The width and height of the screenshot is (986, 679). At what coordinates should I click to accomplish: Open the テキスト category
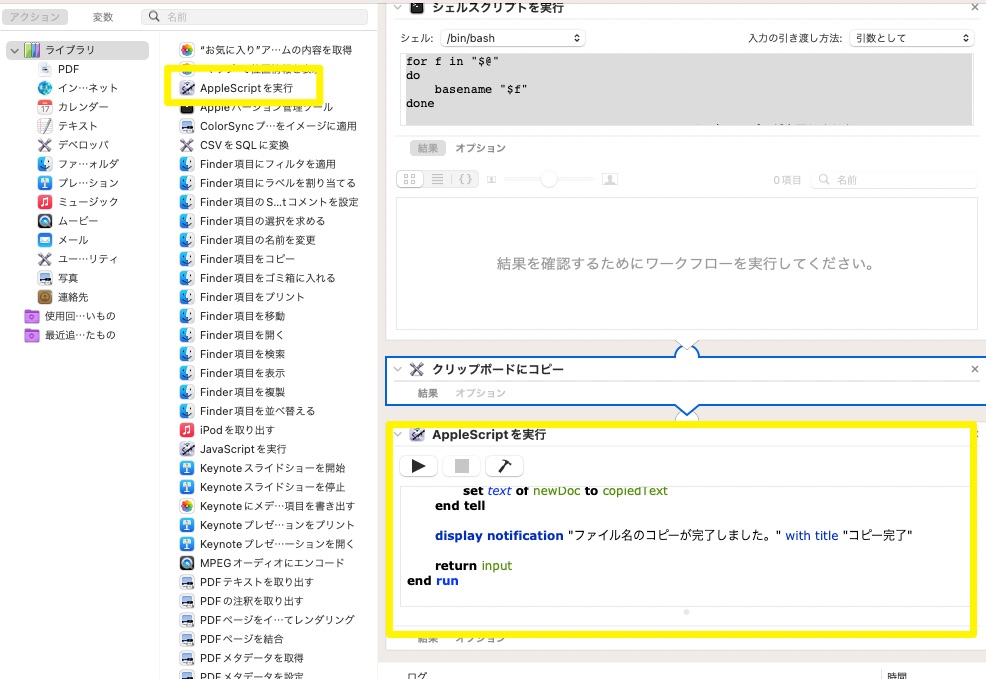[x=78, y=126]
